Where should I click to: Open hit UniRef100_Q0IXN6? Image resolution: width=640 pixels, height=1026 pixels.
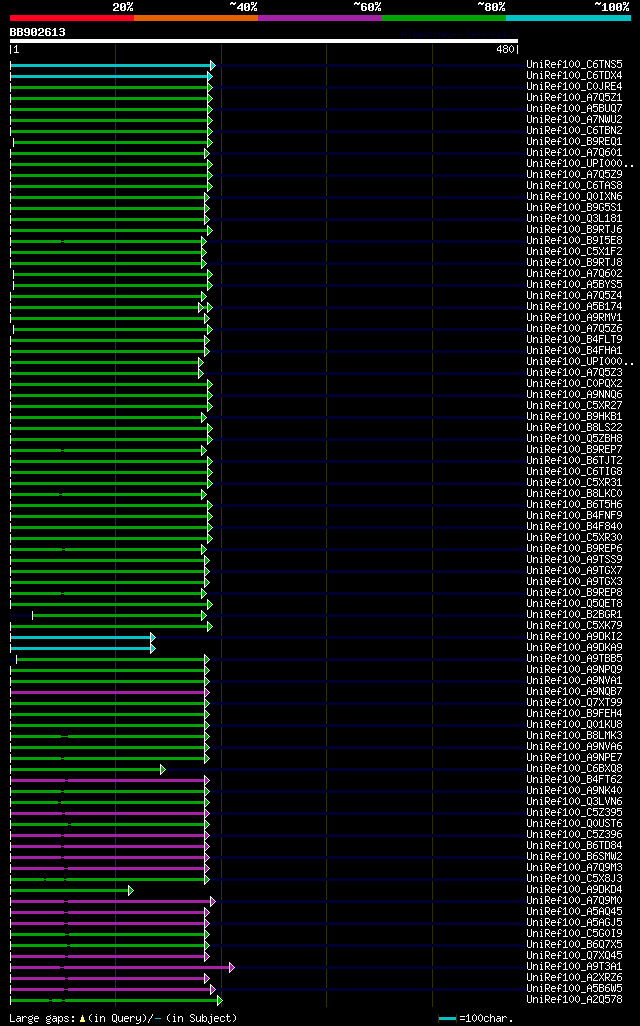click(575, 196)
